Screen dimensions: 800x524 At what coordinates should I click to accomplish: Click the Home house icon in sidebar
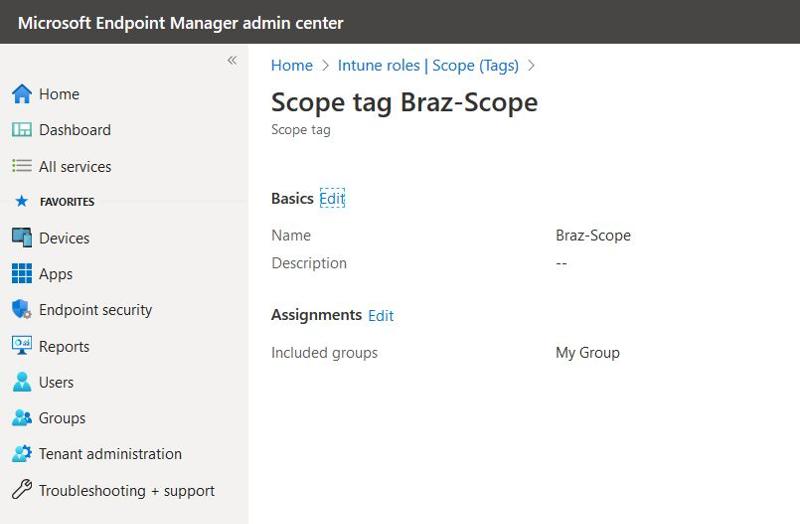coord(22,94)
